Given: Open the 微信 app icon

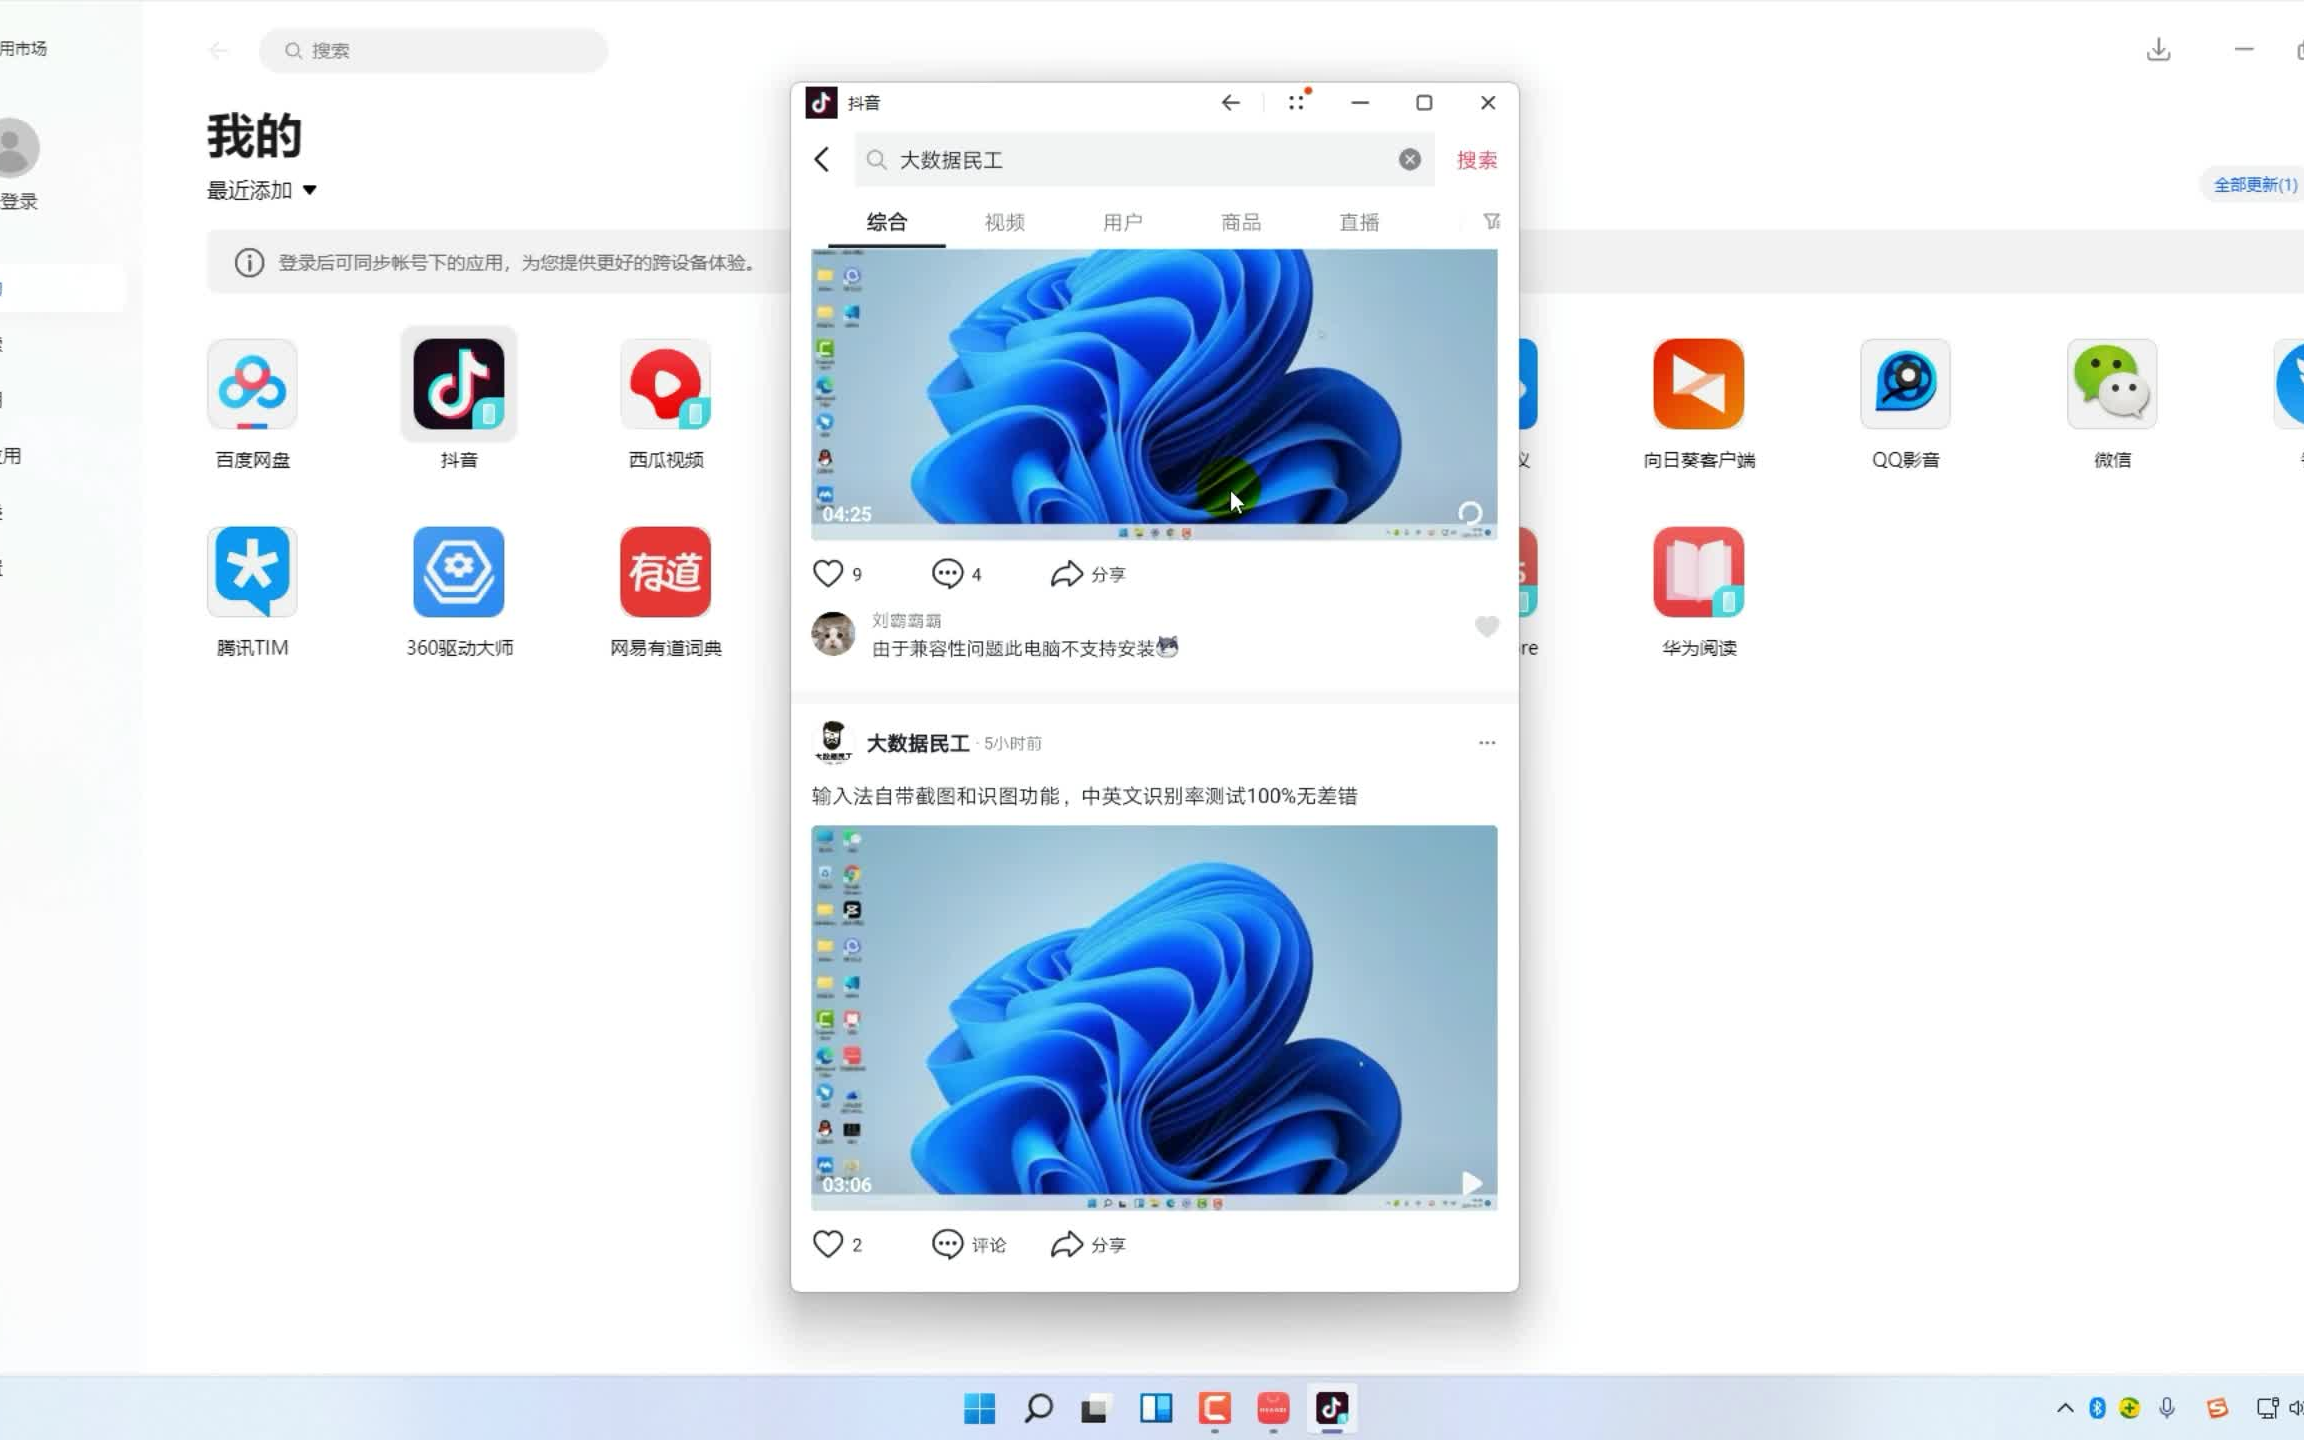Looking at the screenshot, I should pyautogui.click(x=2110, y=384).
